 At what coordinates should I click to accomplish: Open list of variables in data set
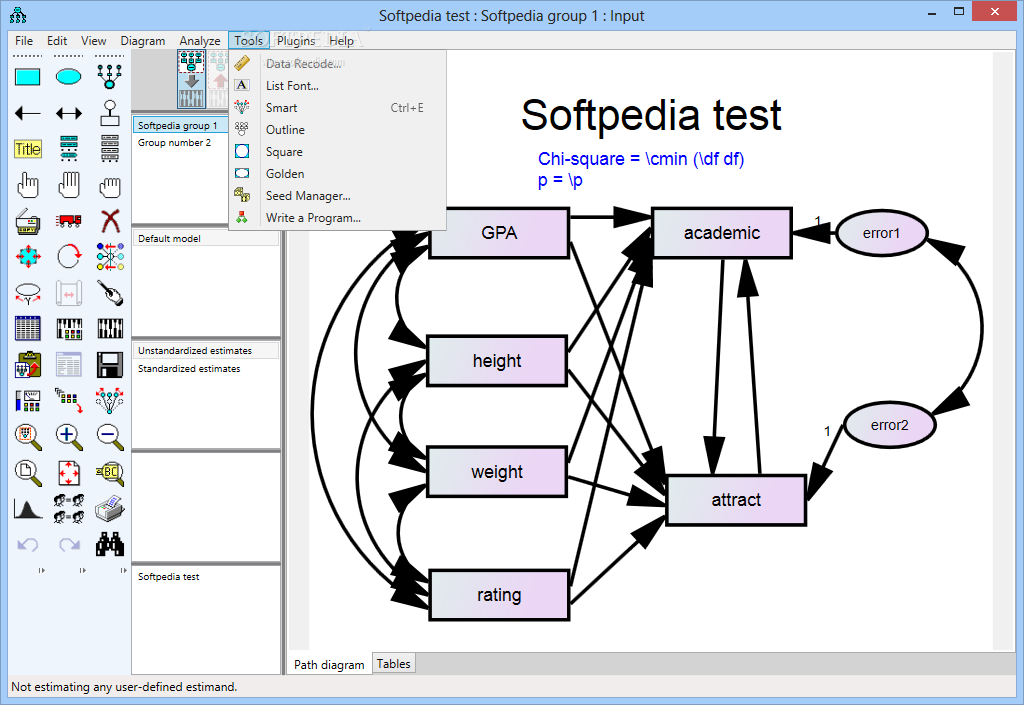(x=110, y=149)
